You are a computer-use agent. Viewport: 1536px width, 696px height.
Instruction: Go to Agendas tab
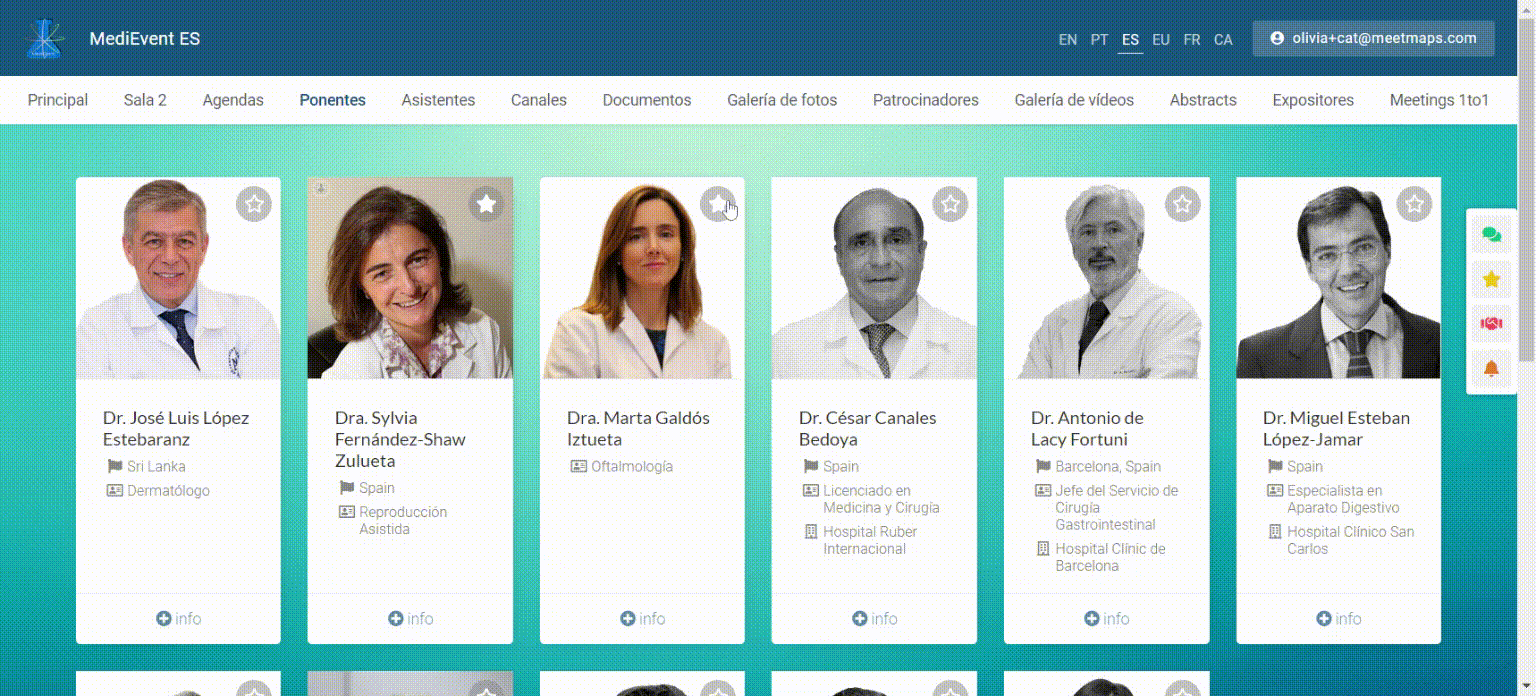233,100
